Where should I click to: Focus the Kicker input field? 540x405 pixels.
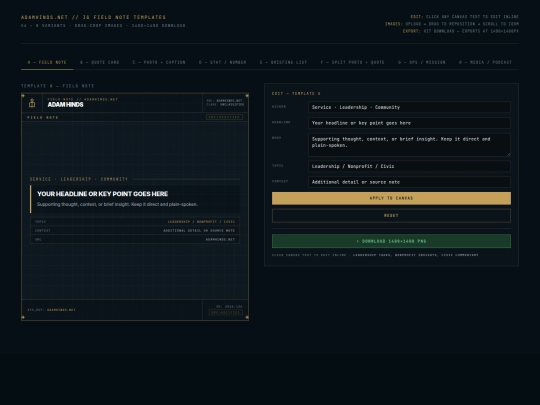click(409, 107)
